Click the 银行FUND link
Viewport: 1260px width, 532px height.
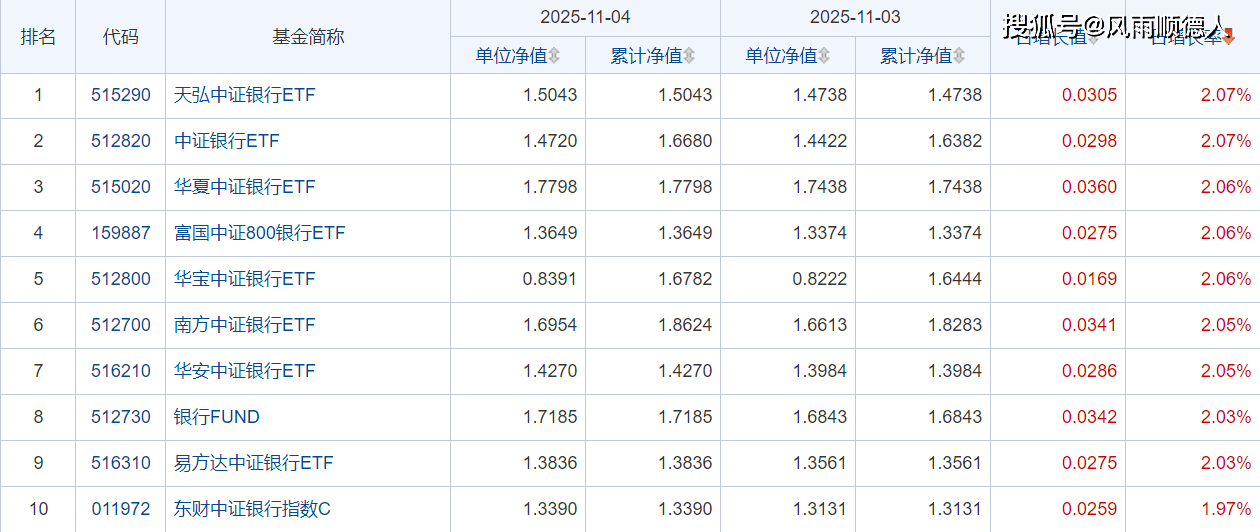coord(216,417)
